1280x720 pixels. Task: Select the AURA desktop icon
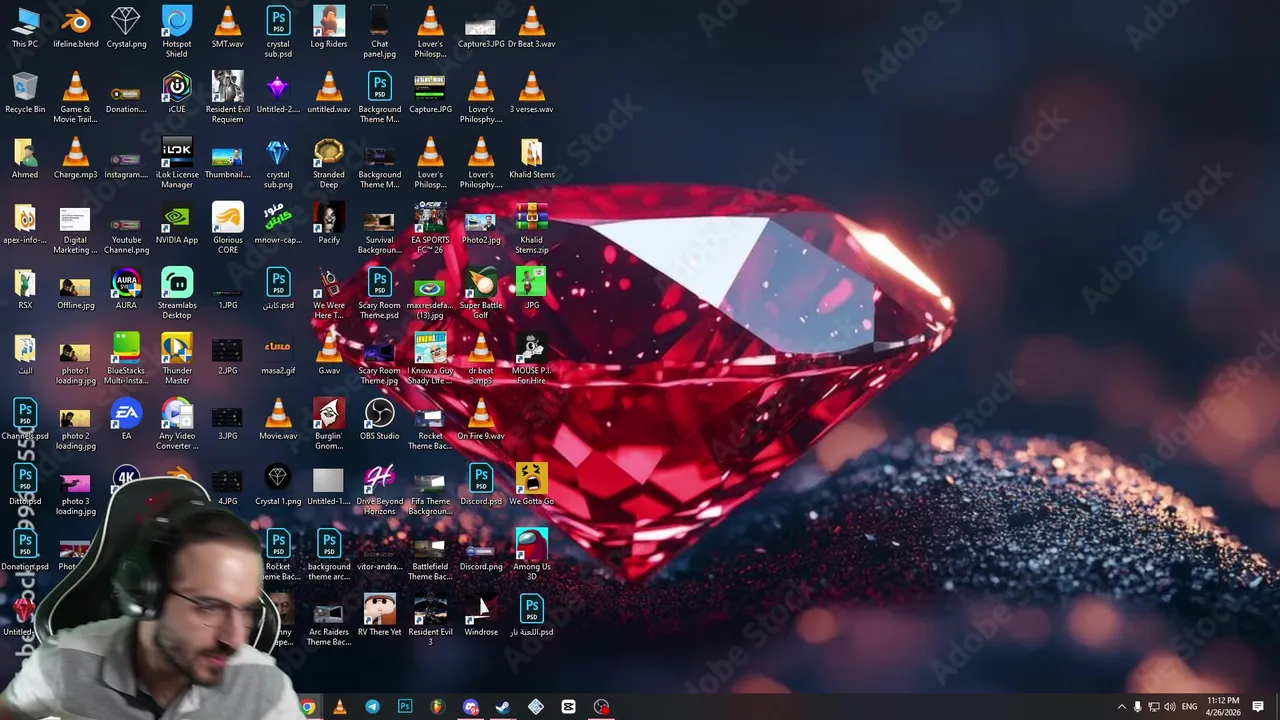click(126, 289)
